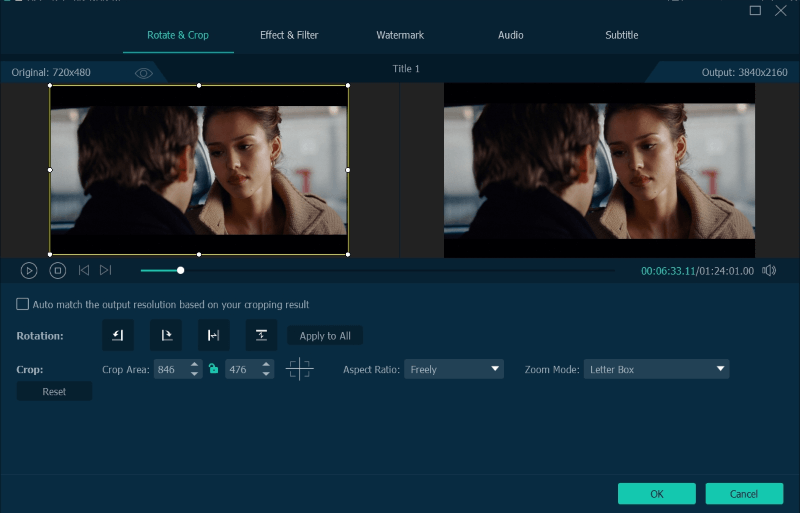800x513 pixels.
Task: Decrease crop width with down arrow
Action: coord(194,374)
